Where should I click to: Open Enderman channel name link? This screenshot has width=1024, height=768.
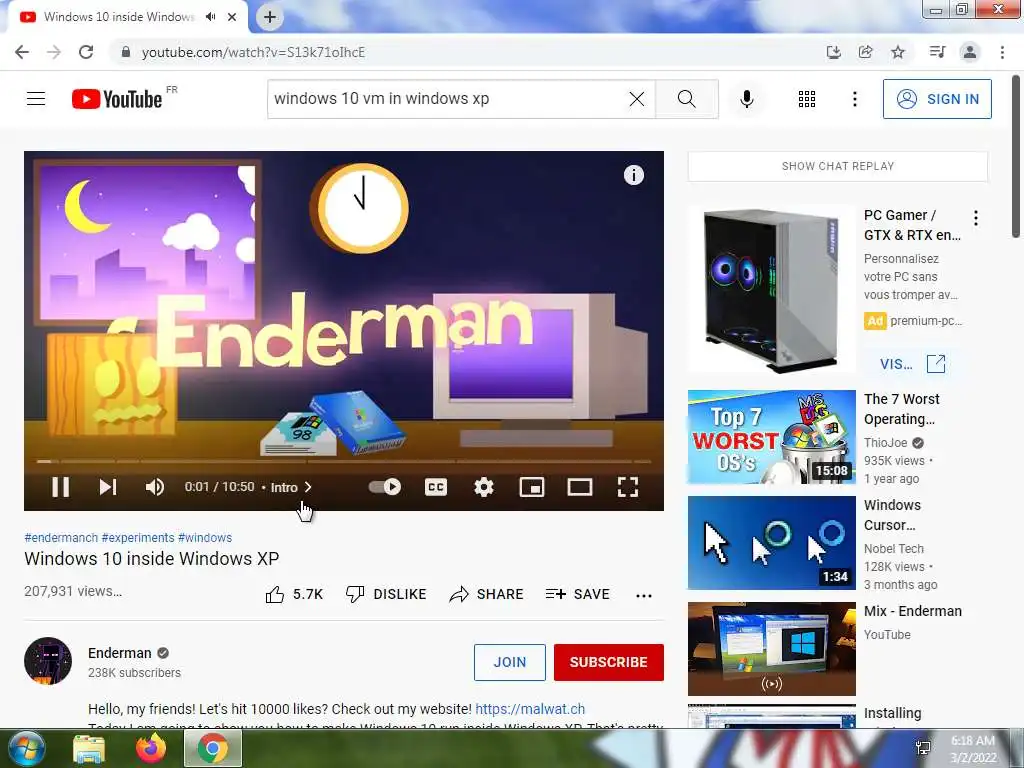coord(120,653)
